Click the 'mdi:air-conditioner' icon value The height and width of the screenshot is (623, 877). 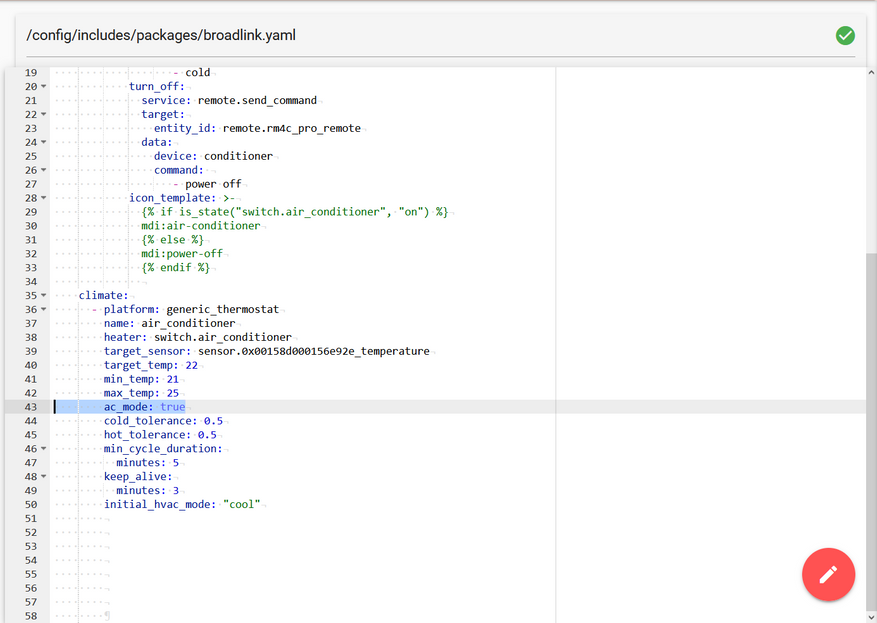tap(200, 226)
